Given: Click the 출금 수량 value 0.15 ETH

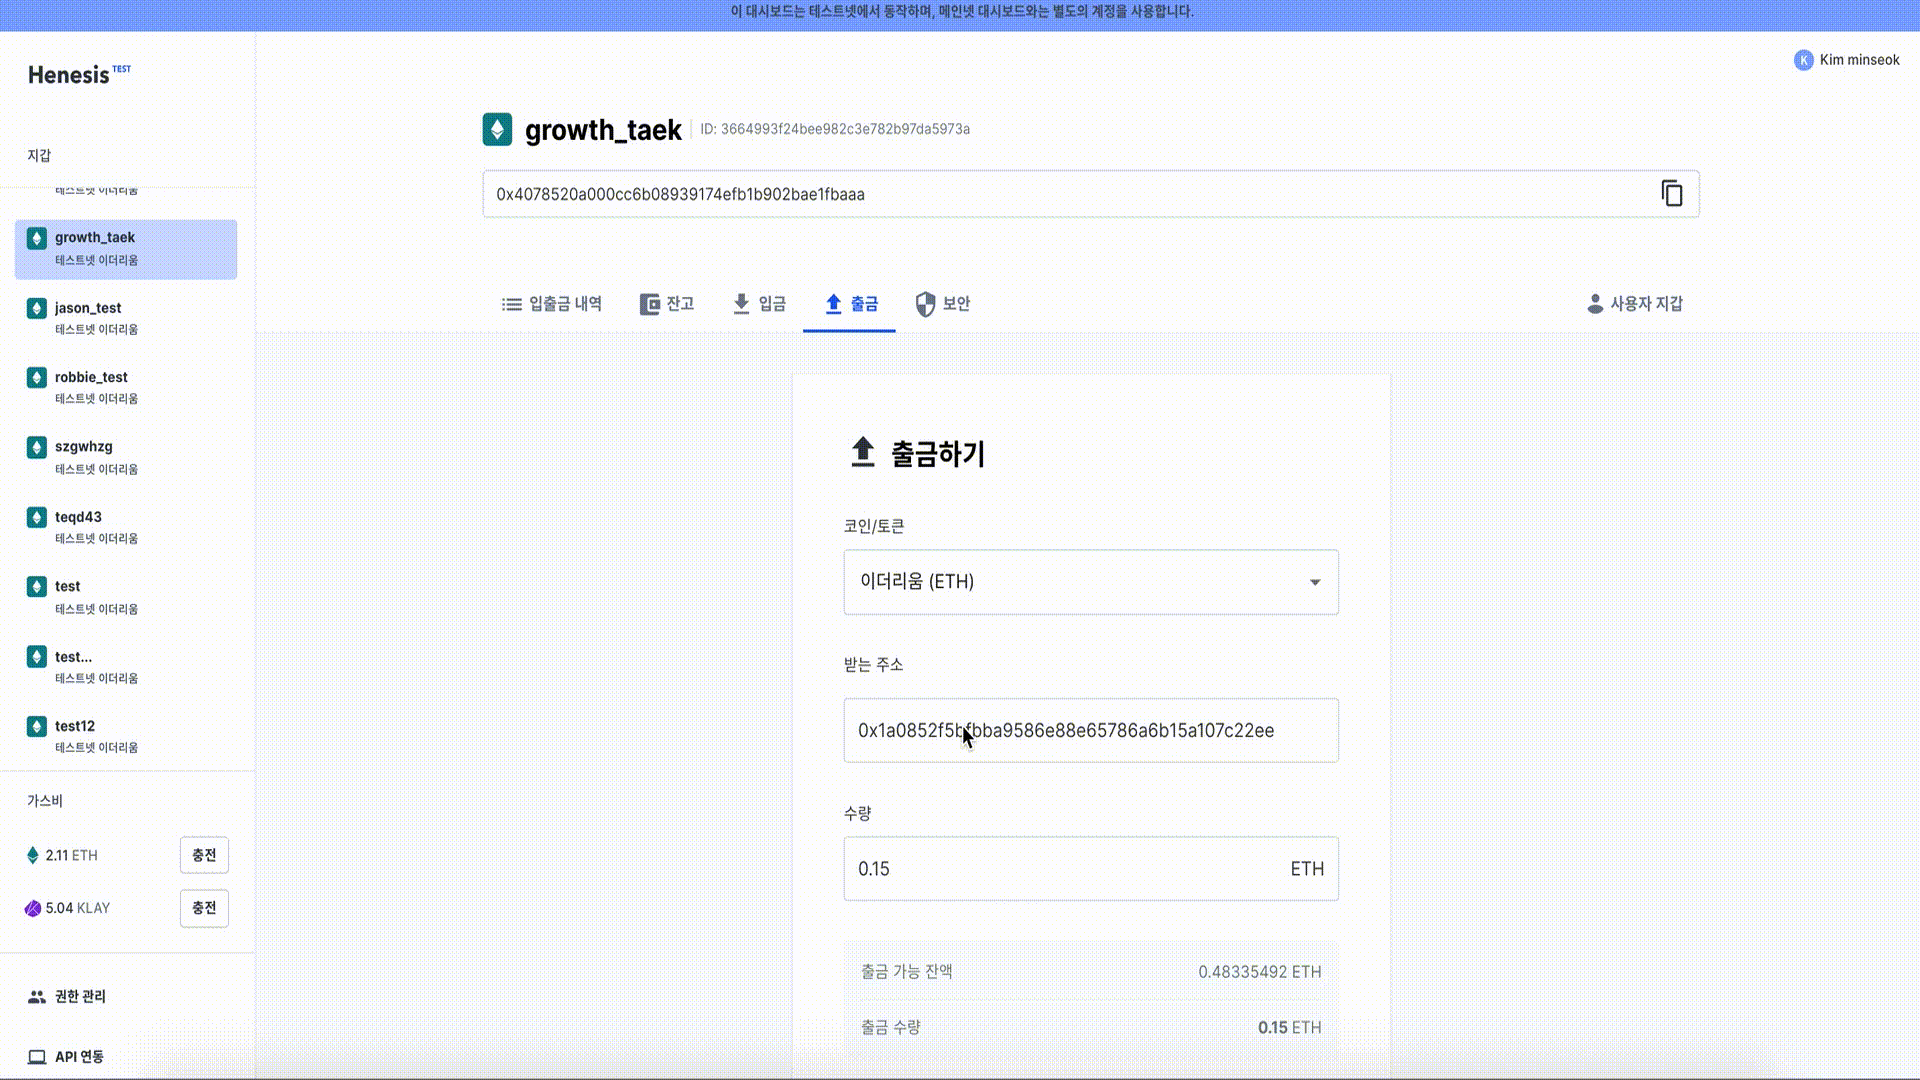Looking at the screenshot, I should coord(1289,1028).
